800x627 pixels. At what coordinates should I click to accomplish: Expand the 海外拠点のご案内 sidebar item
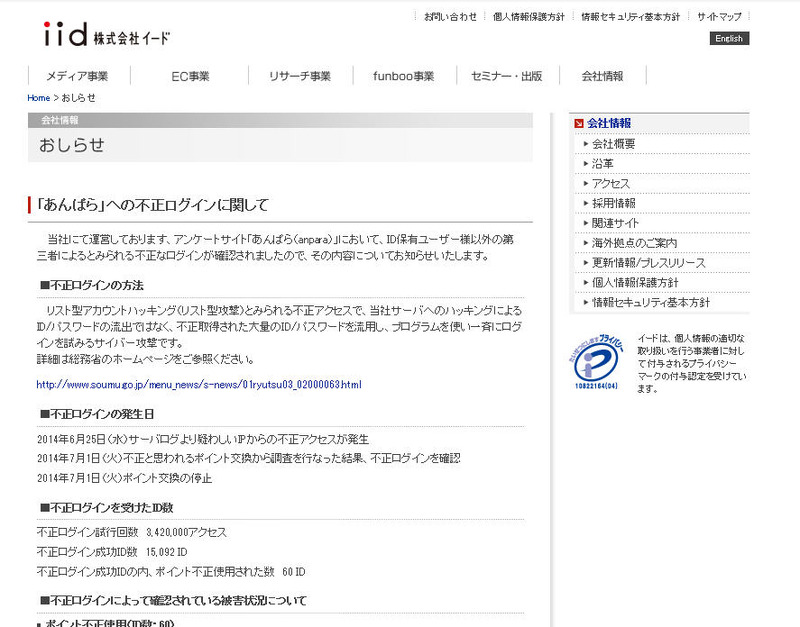click(x=637, y=241)
